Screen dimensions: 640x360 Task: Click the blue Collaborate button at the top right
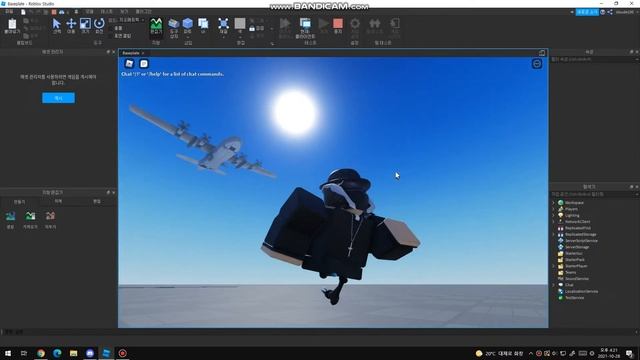point(587,12)
